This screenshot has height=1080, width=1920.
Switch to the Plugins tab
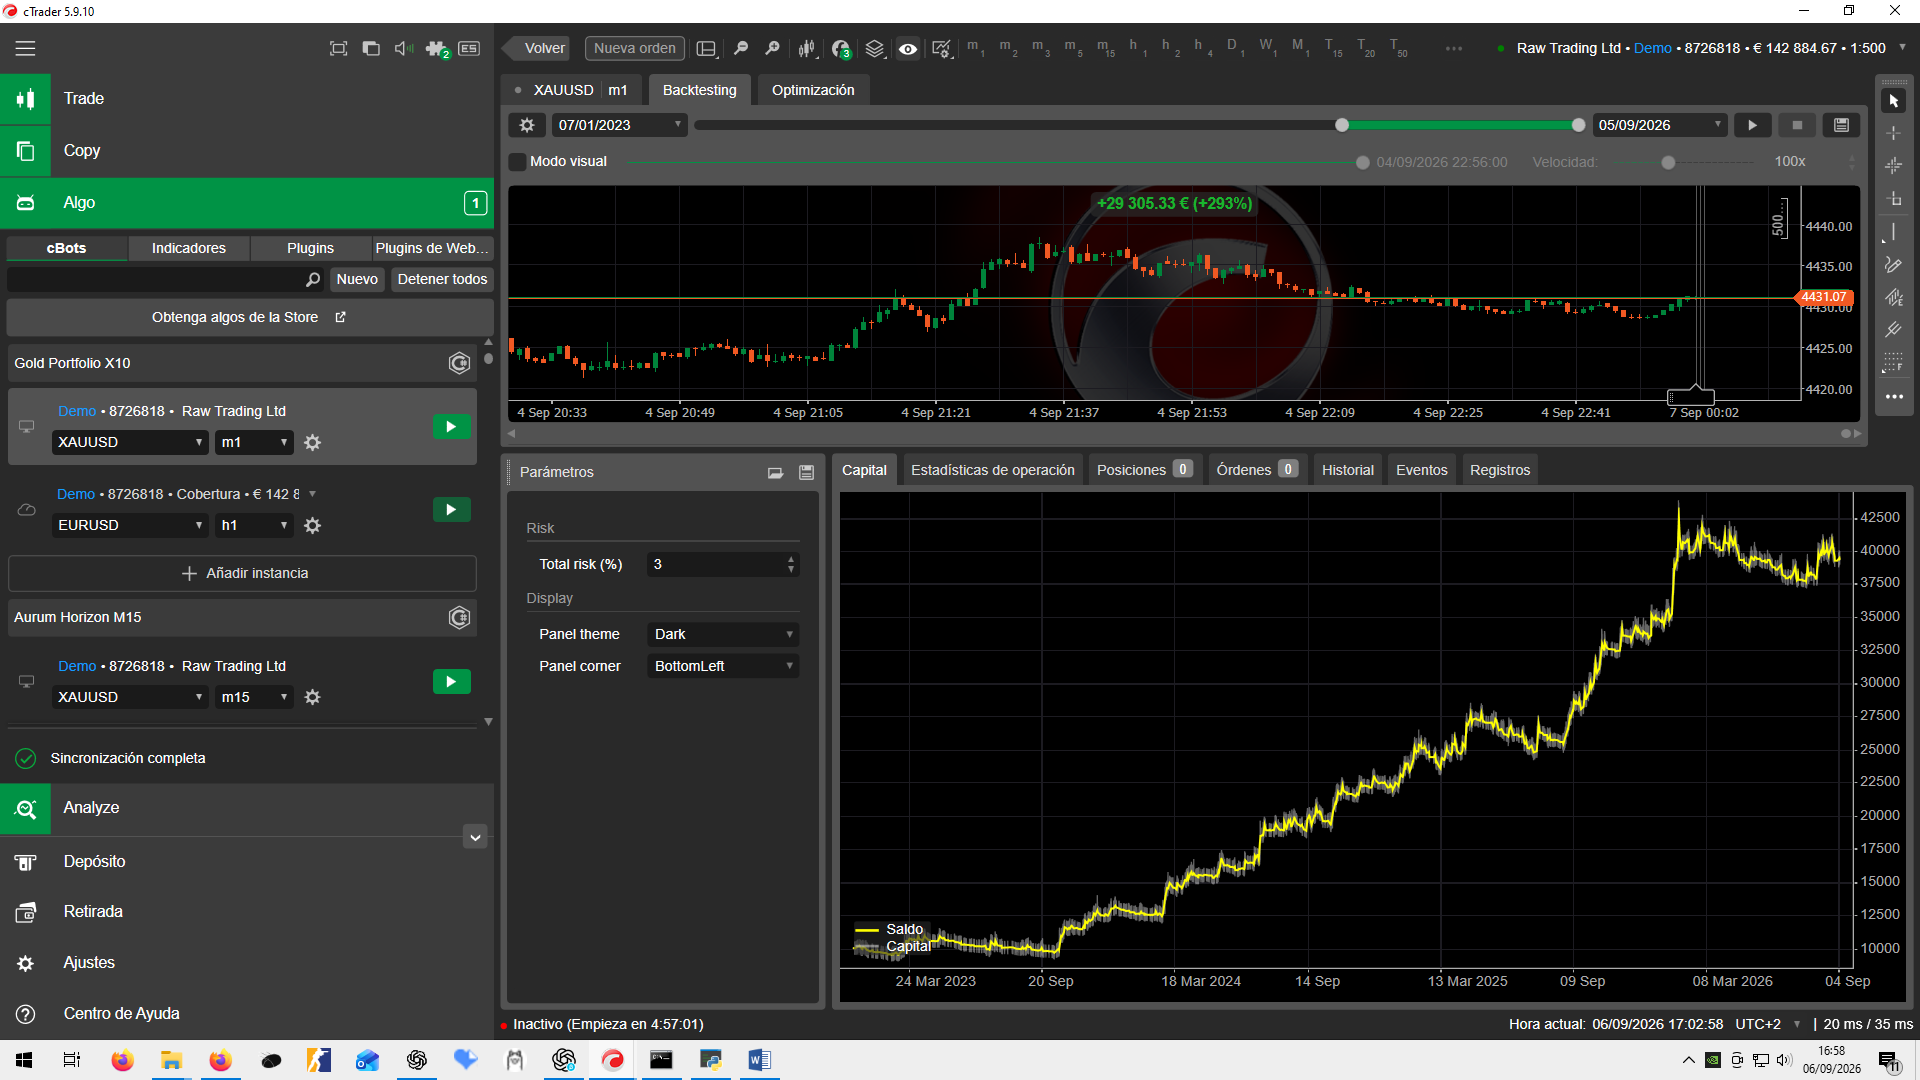pyautogui.click(x=310, y=248)
